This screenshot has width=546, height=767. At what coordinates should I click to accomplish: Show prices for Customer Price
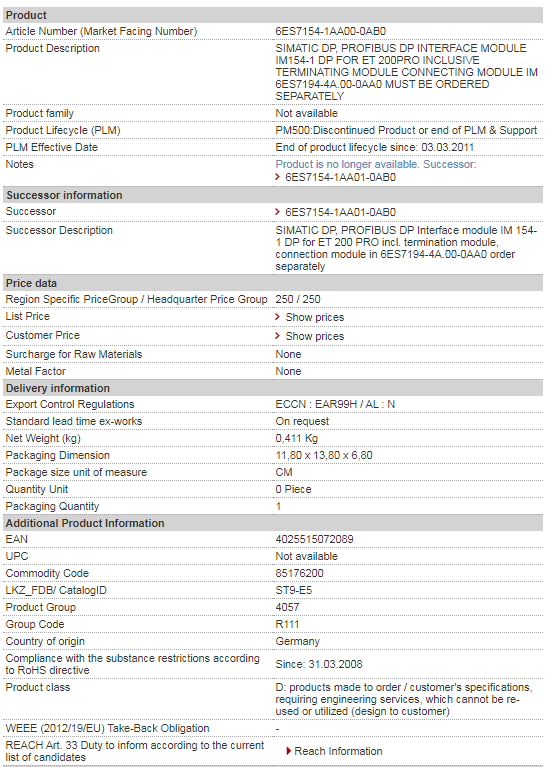point(315,336)
